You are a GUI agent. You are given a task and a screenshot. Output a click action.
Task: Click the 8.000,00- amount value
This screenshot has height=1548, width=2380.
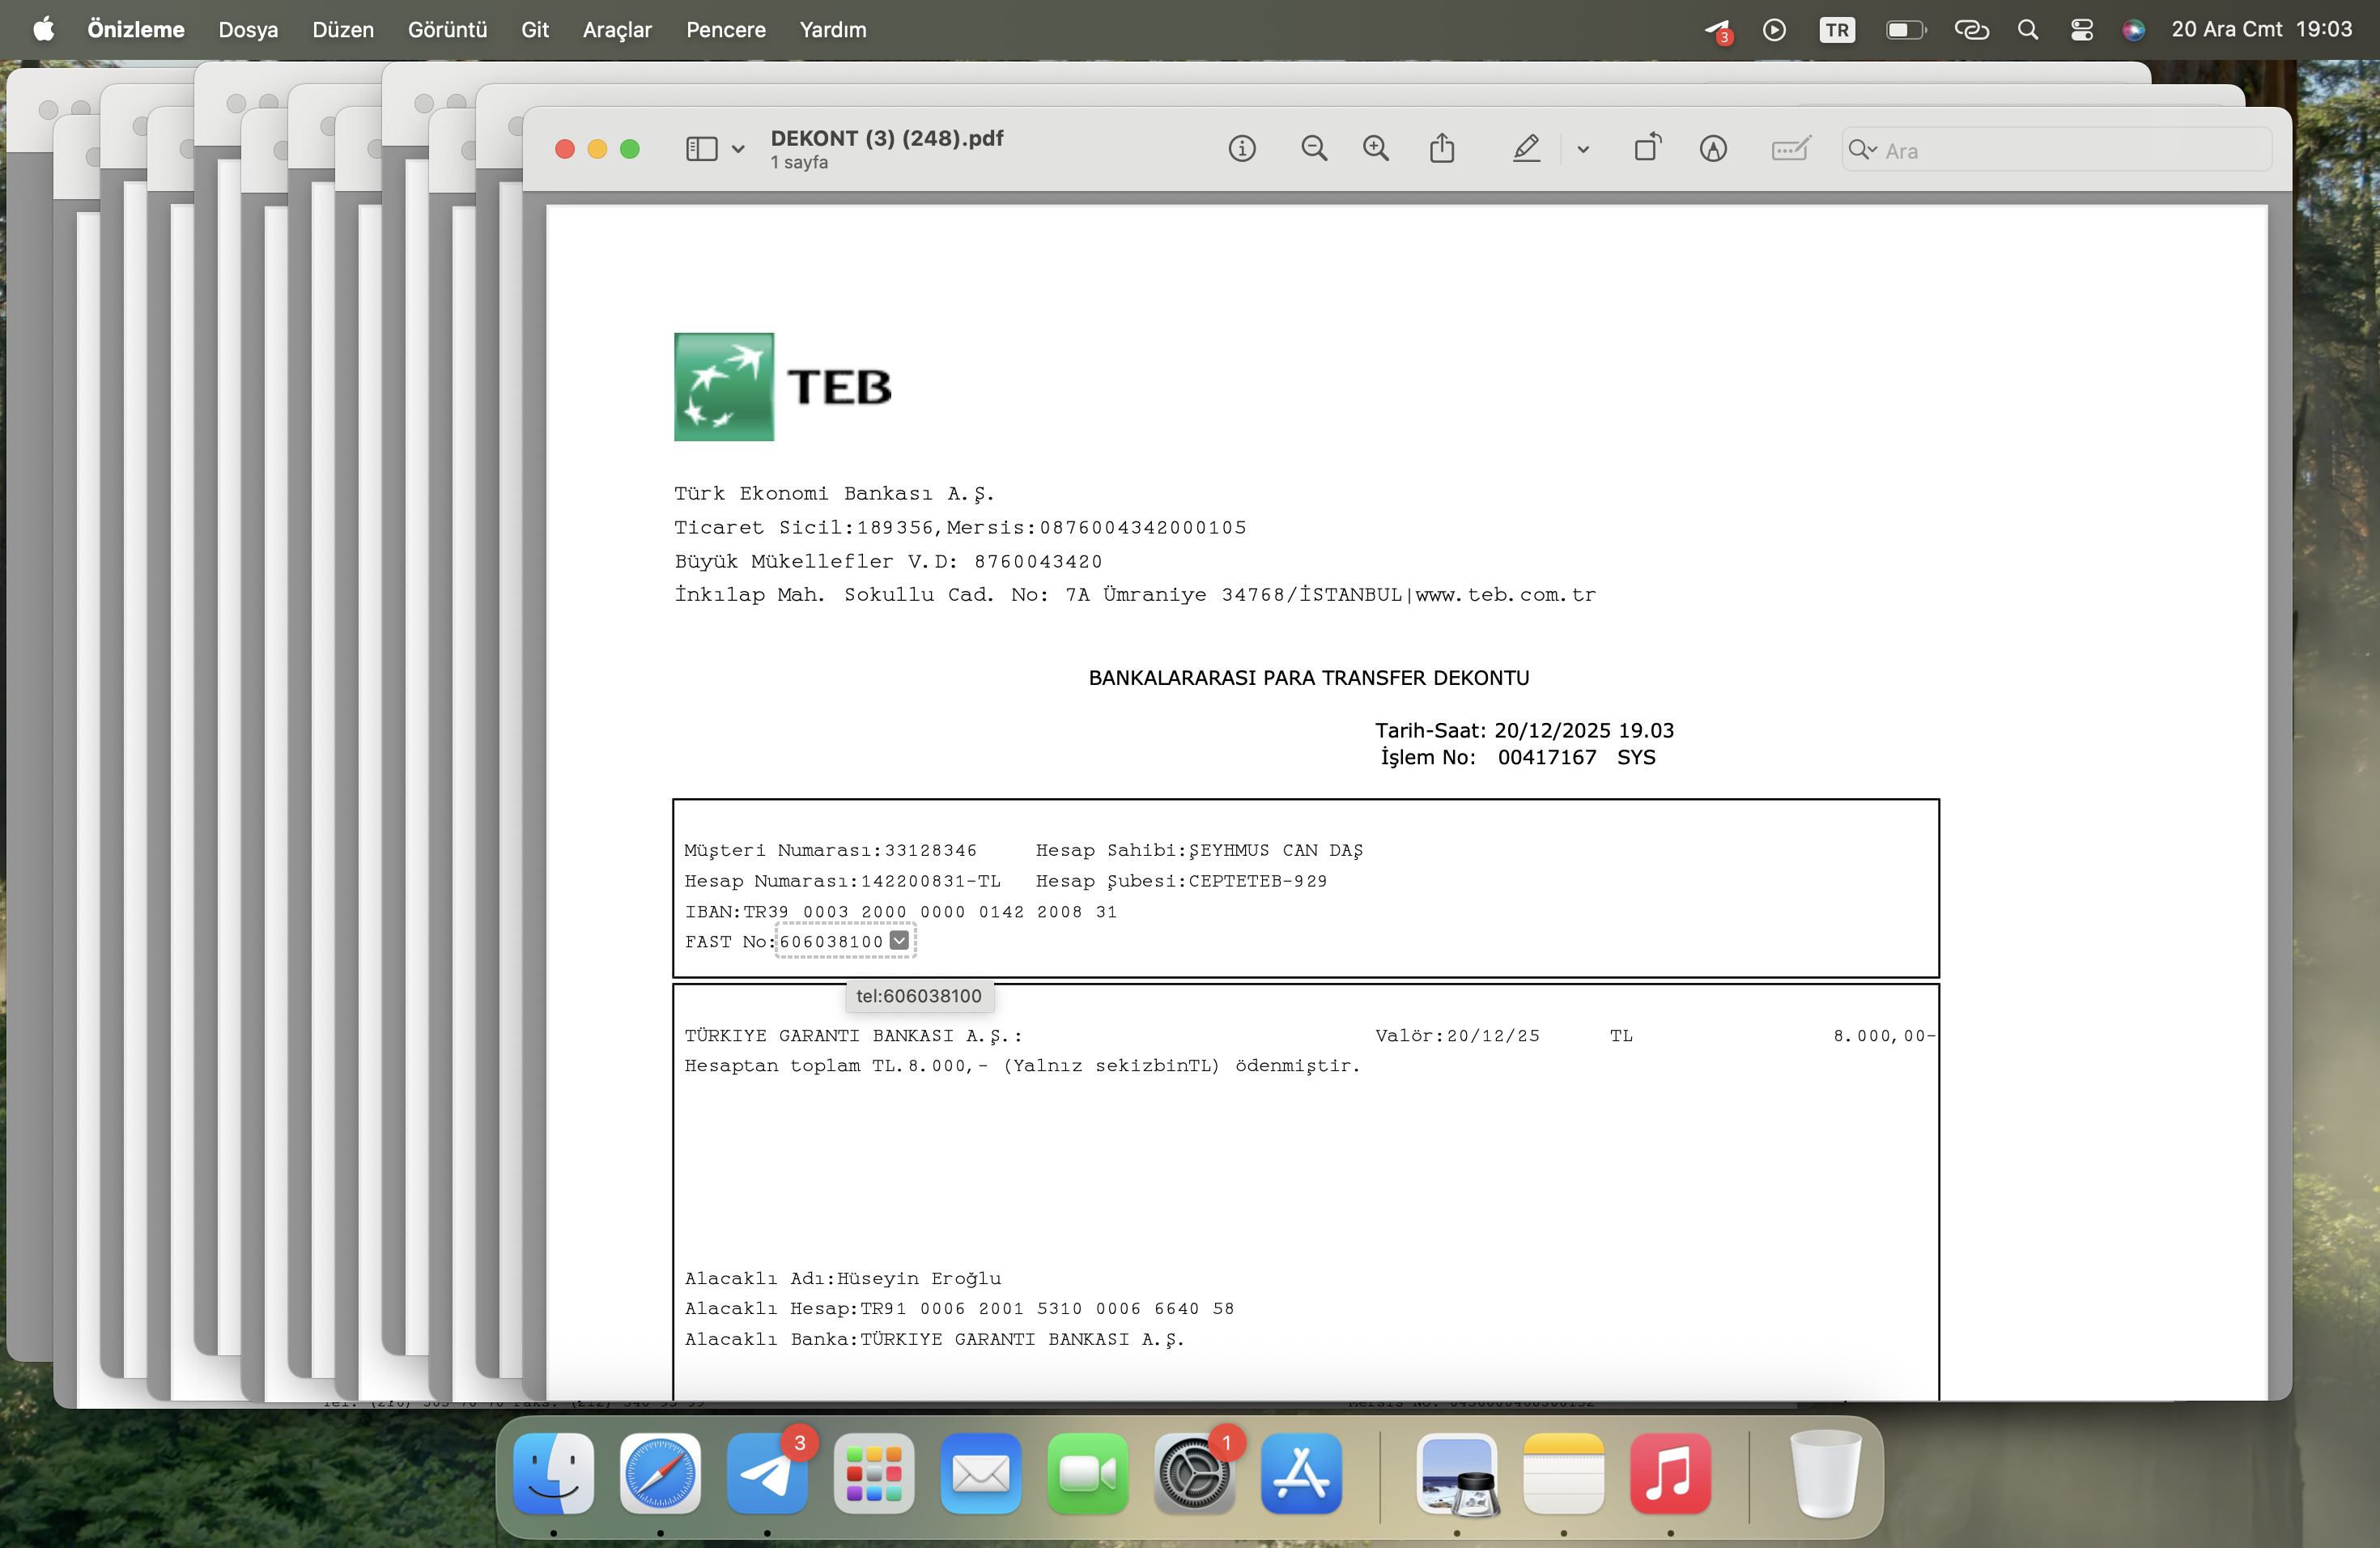(1884, 1035)
